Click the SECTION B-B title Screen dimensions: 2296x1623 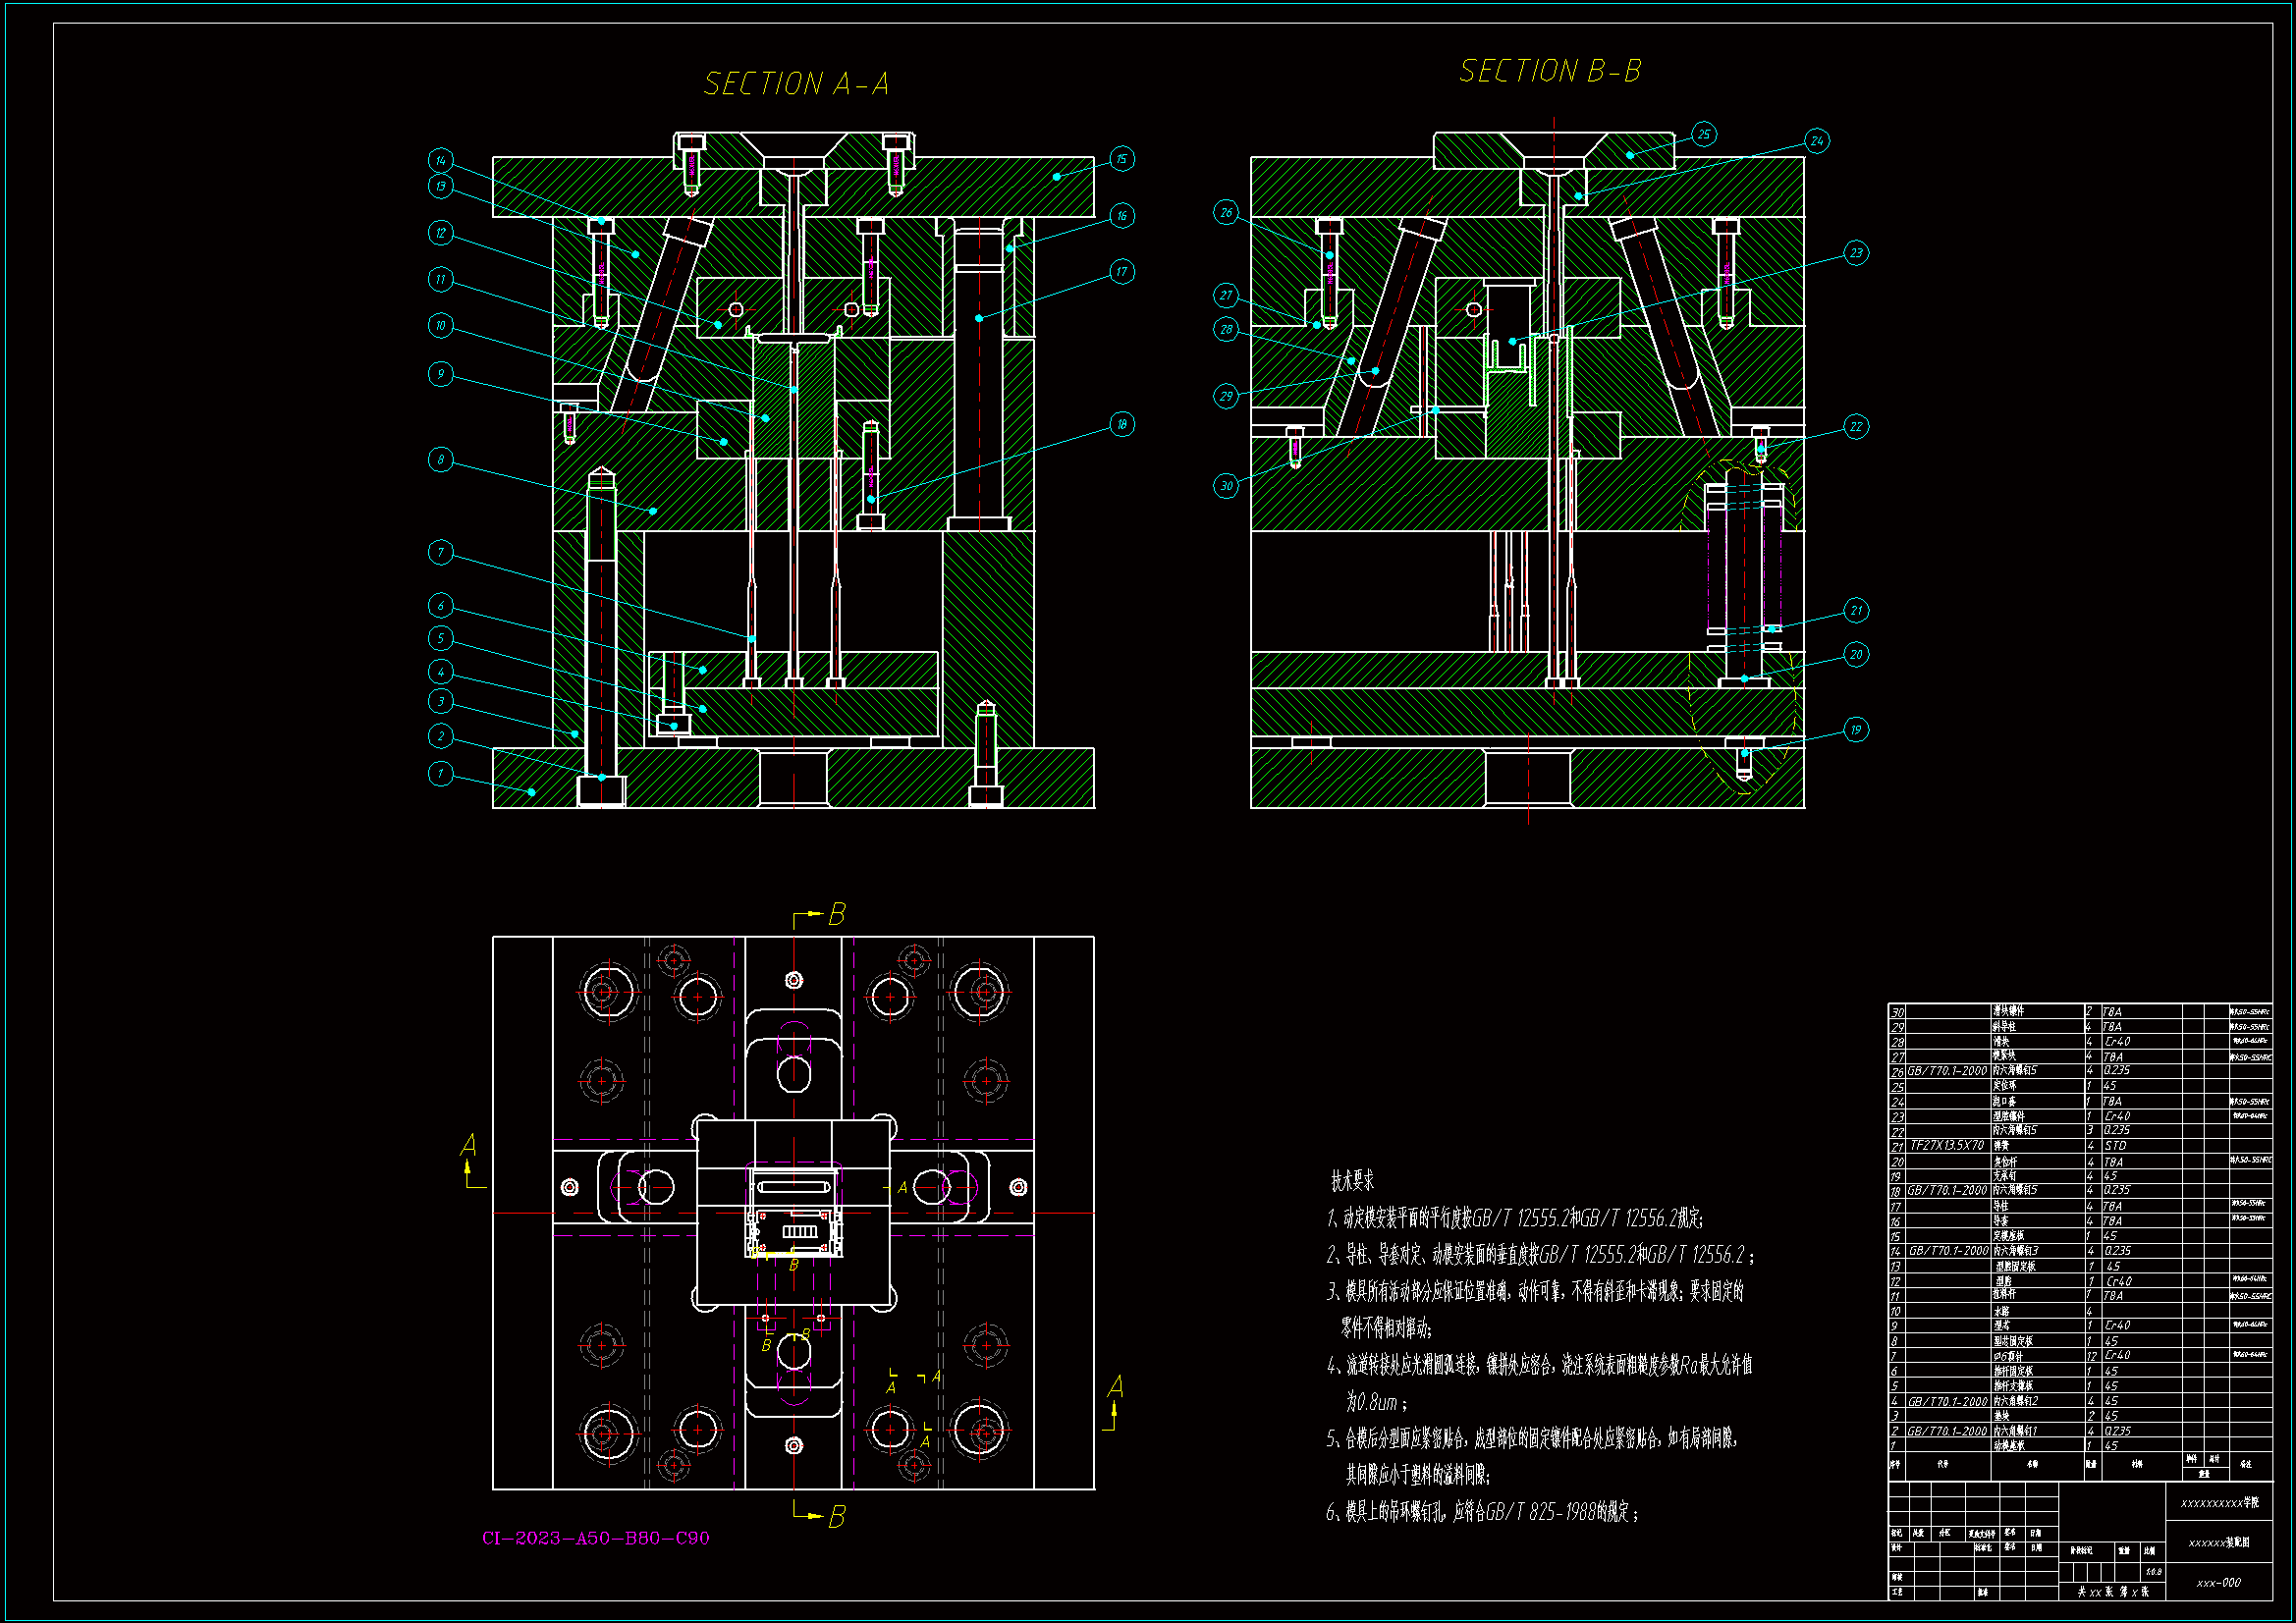1550,71
